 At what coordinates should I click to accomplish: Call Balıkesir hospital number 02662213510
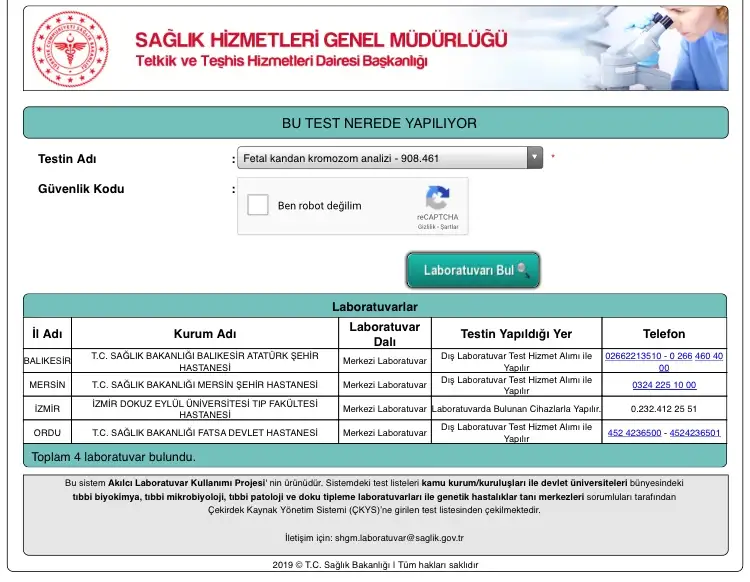point(633,355)
